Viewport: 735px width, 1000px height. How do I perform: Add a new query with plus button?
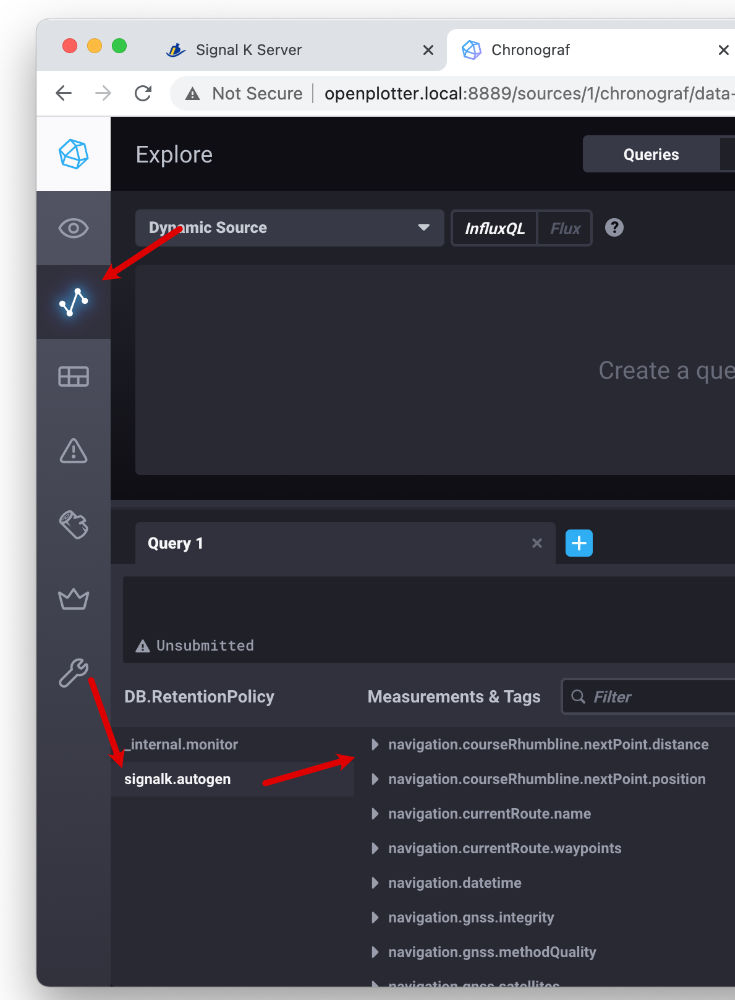click(x=579, y=543)
